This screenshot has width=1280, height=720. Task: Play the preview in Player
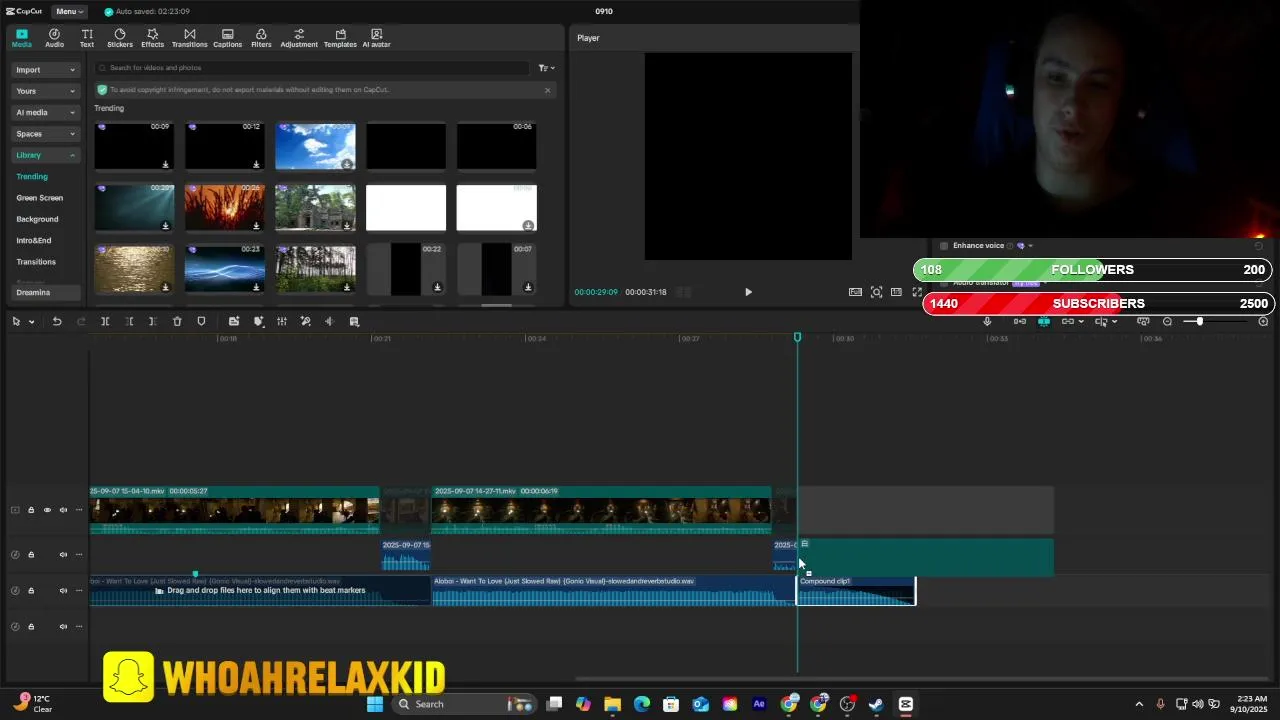coord(748,292)
